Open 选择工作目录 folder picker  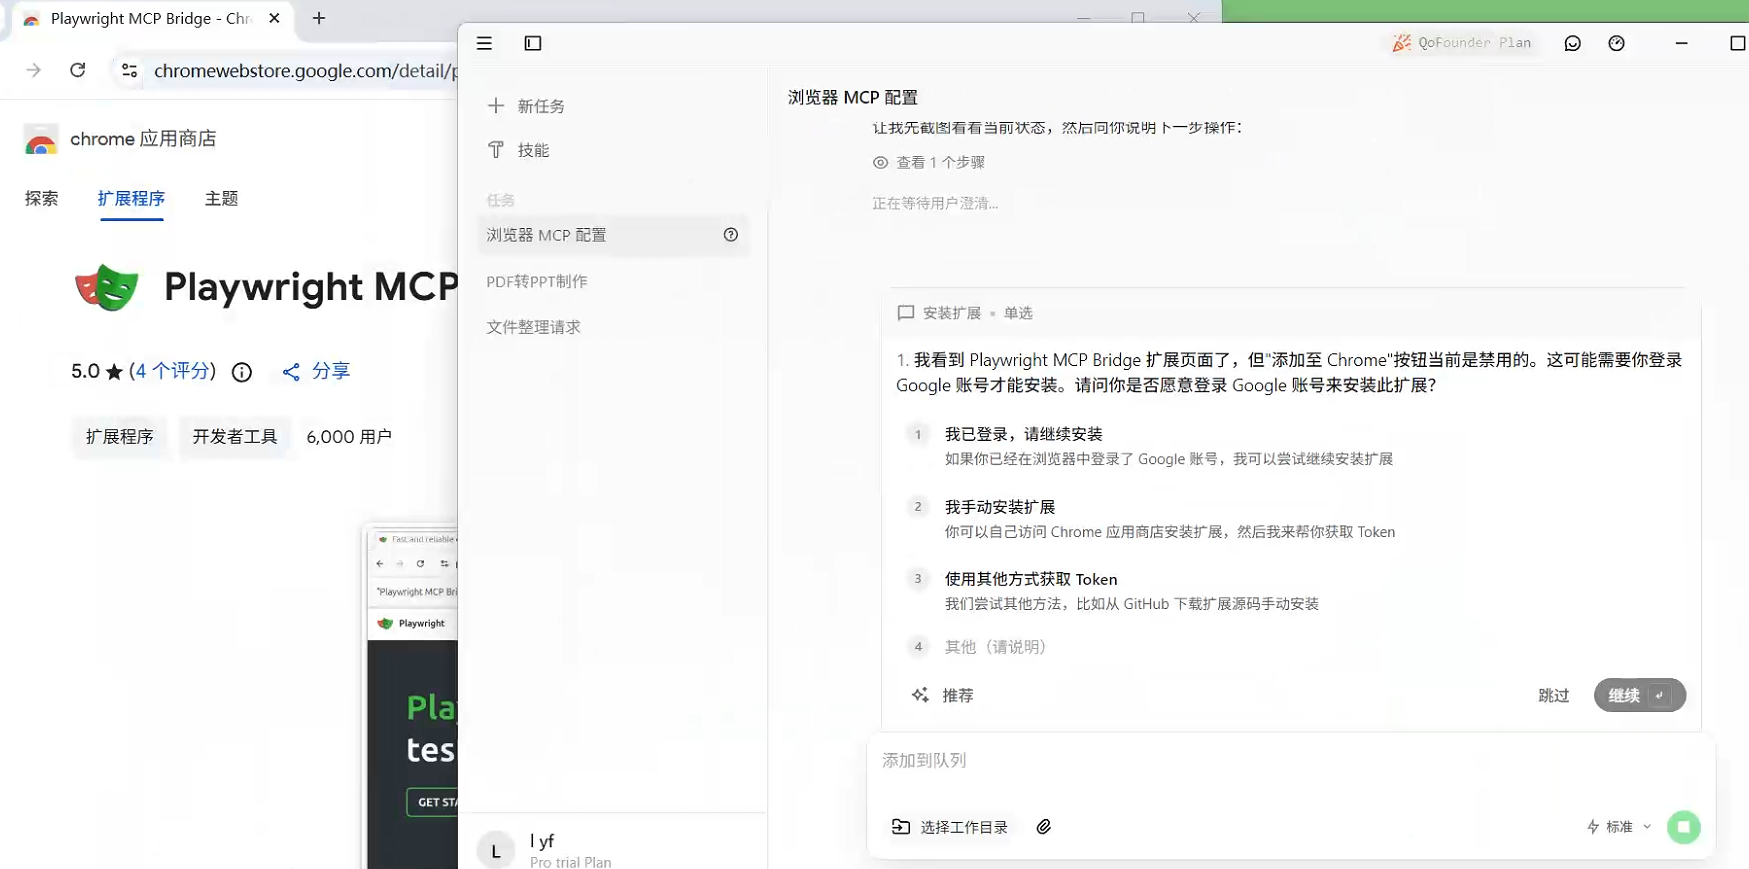[950, 827]
